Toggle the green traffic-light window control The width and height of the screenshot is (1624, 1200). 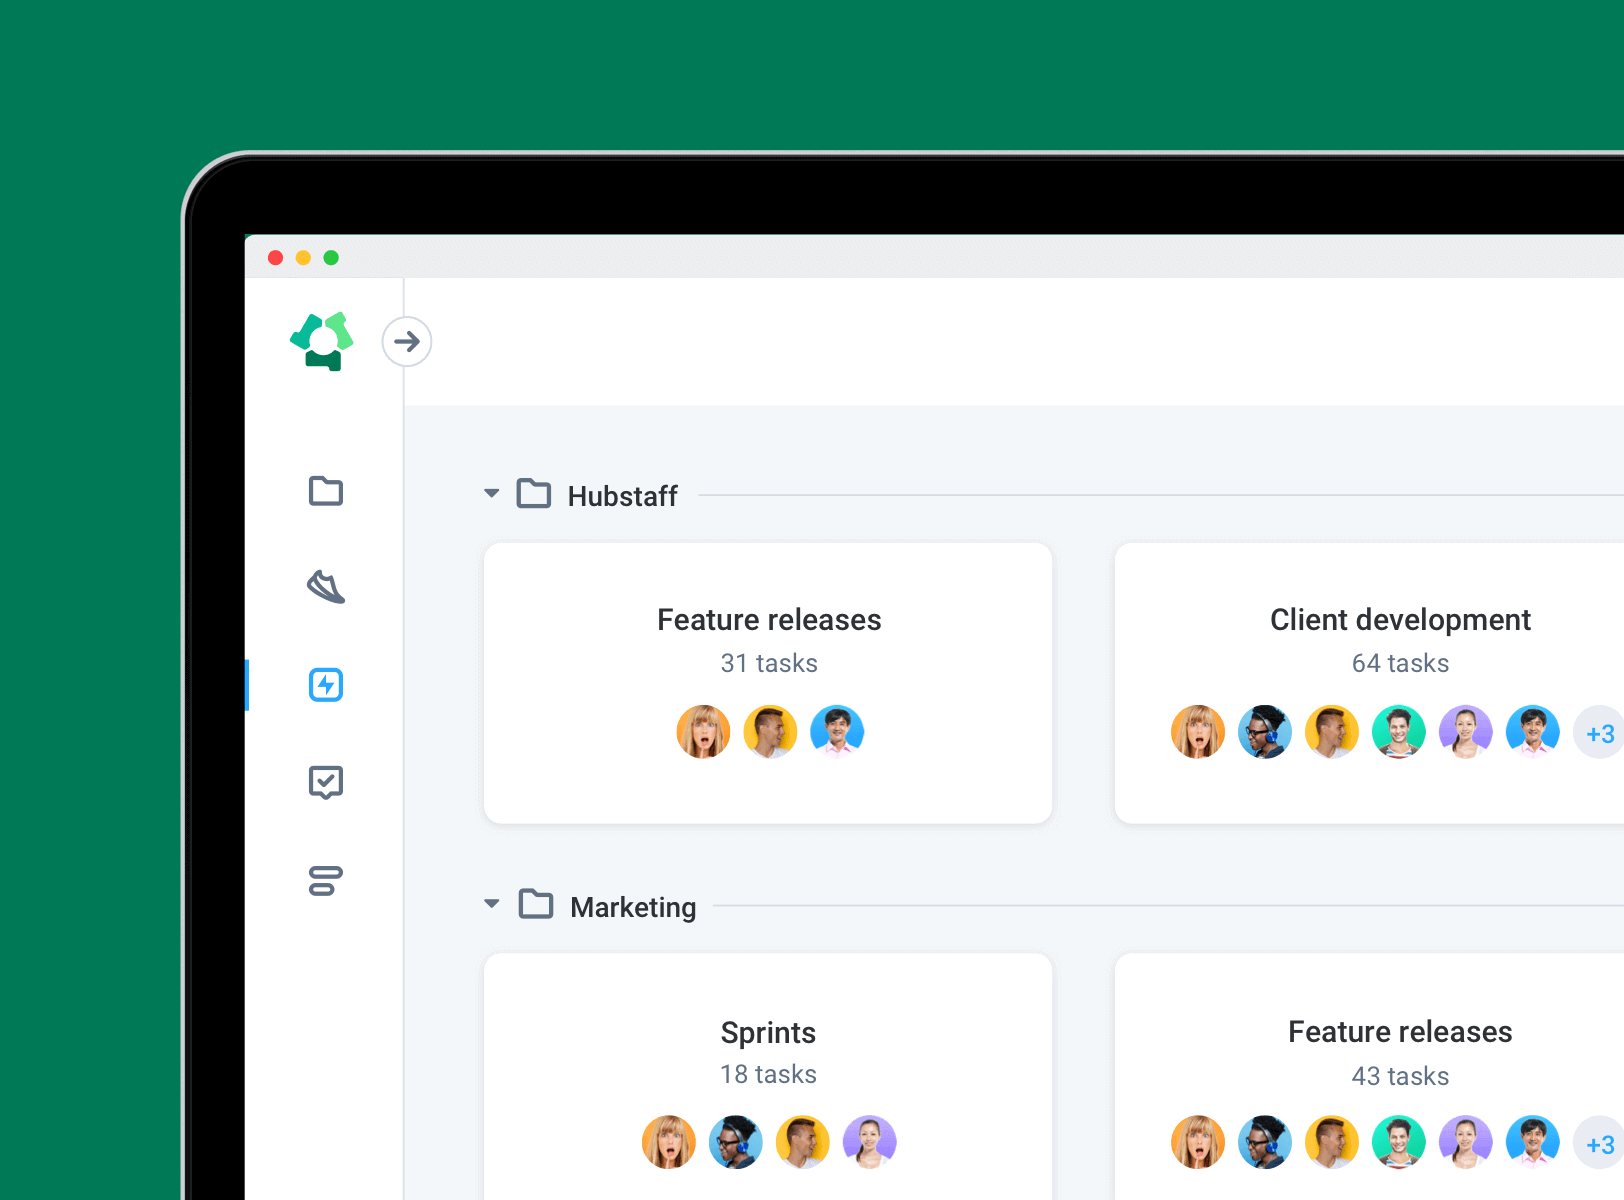click(331, 257)
